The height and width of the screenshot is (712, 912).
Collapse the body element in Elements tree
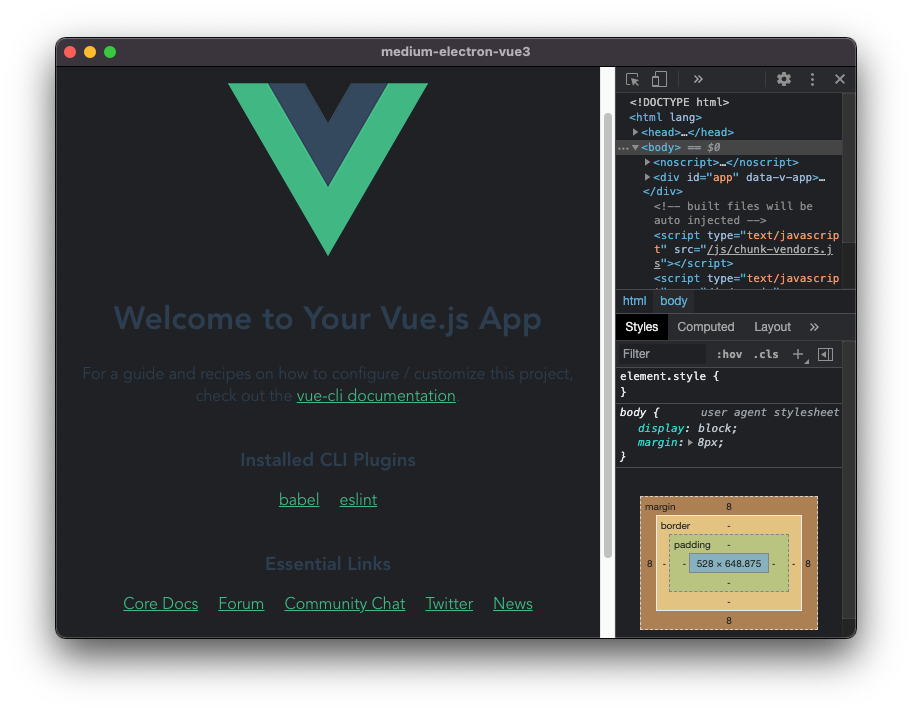pos(634,146)
